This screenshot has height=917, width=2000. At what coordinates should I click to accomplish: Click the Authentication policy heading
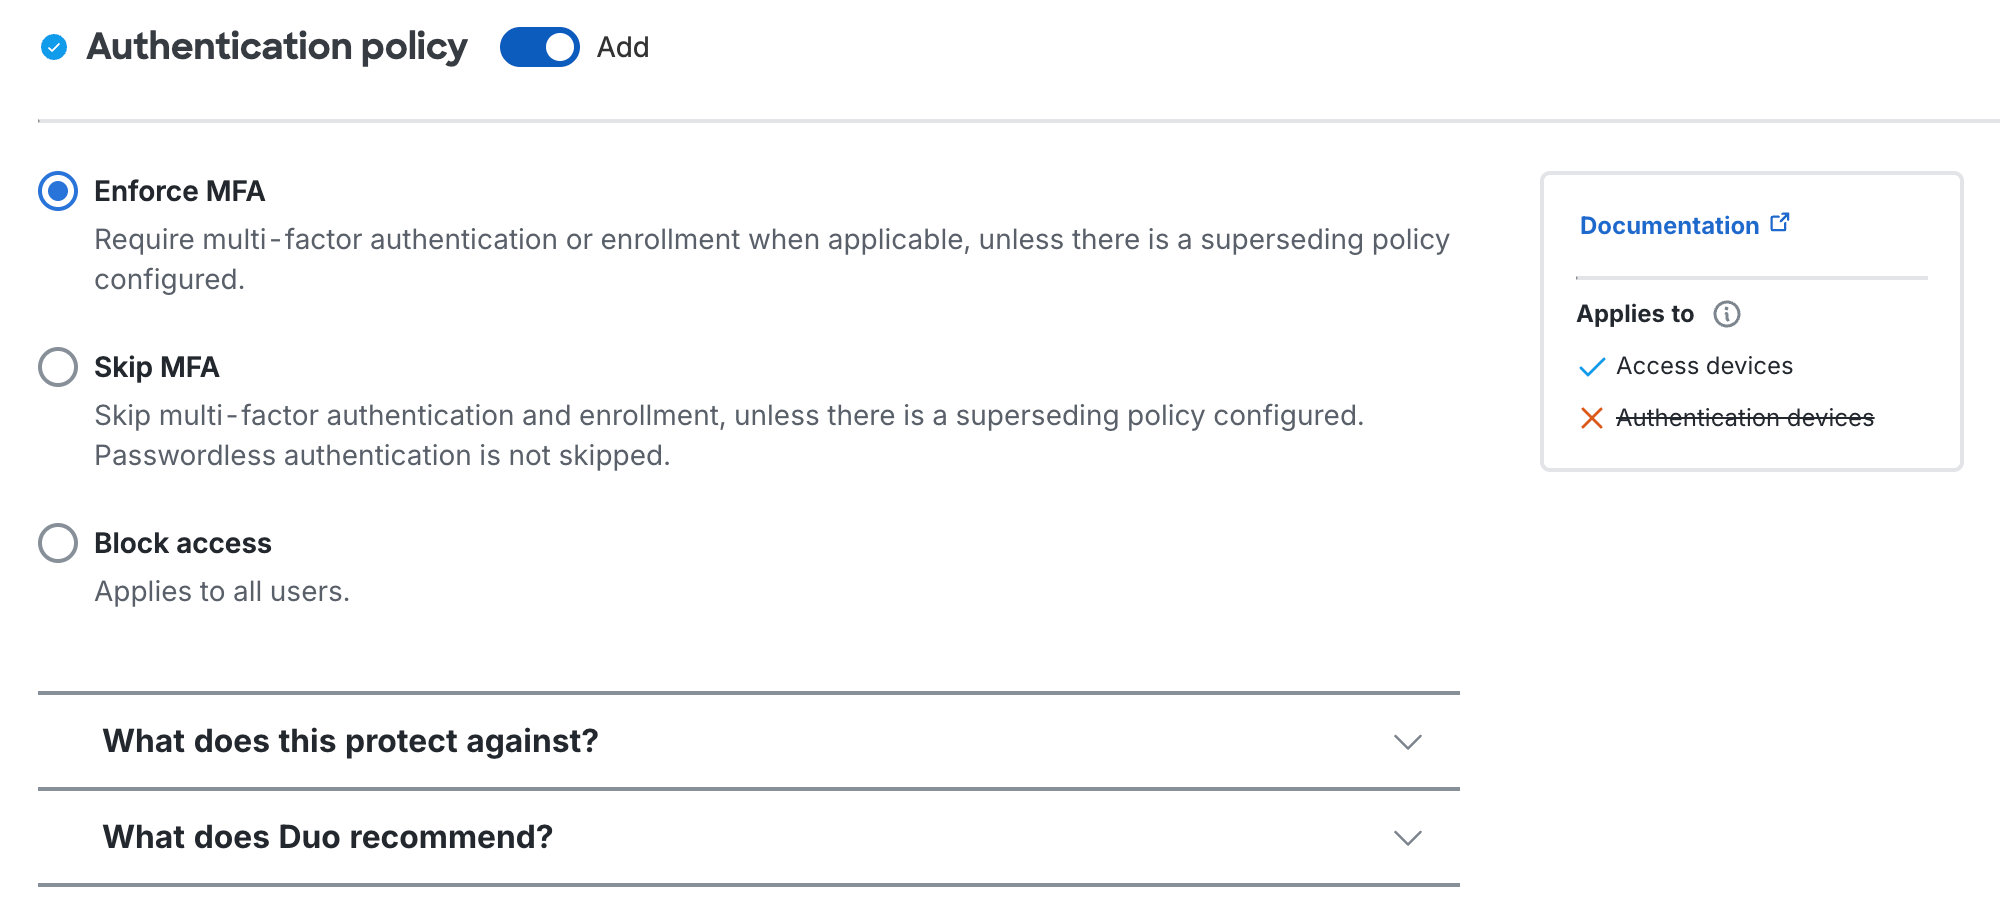[x=277, y=45]
